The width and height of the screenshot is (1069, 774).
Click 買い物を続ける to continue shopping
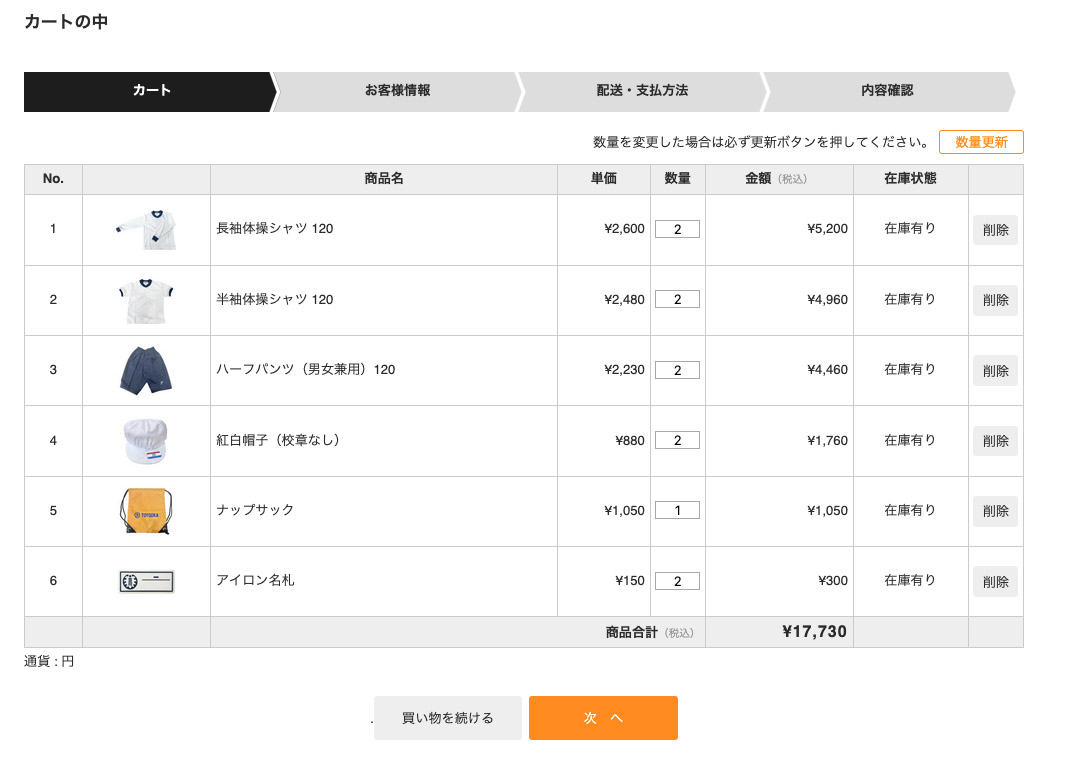click(448, 718)
